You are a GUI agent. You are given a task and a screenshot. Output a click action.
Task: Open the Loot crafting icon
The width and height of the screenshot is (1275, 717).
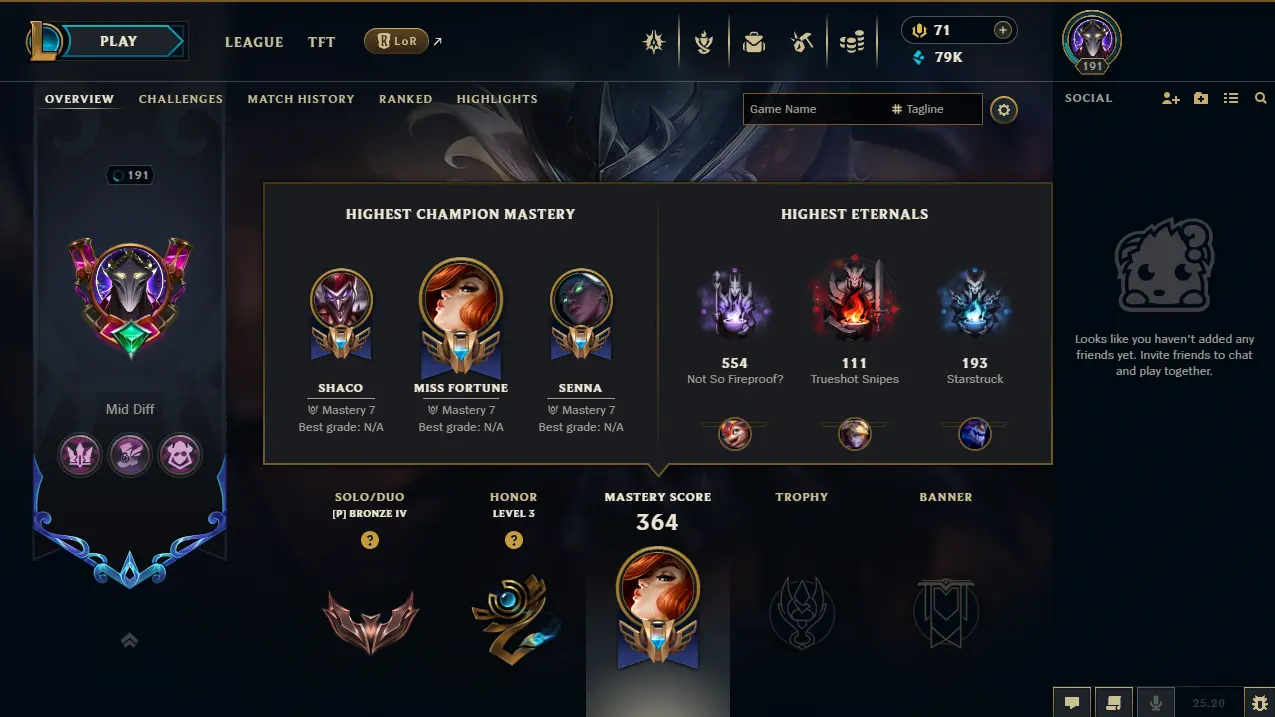801,42
